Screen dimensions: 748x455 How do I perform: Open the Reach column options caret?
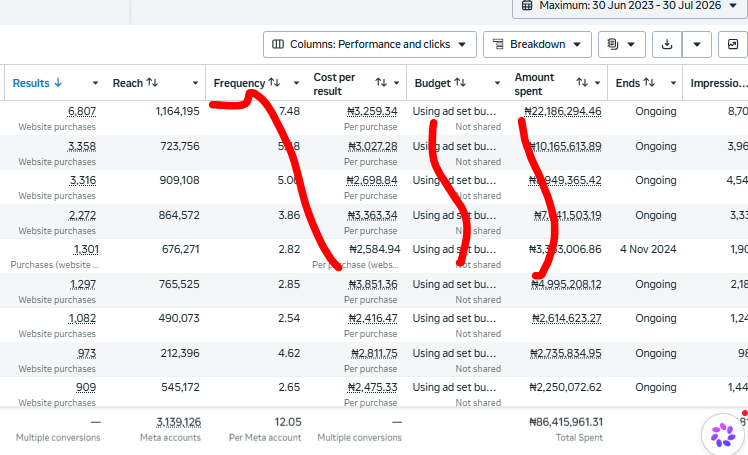(x=195, y=83)
